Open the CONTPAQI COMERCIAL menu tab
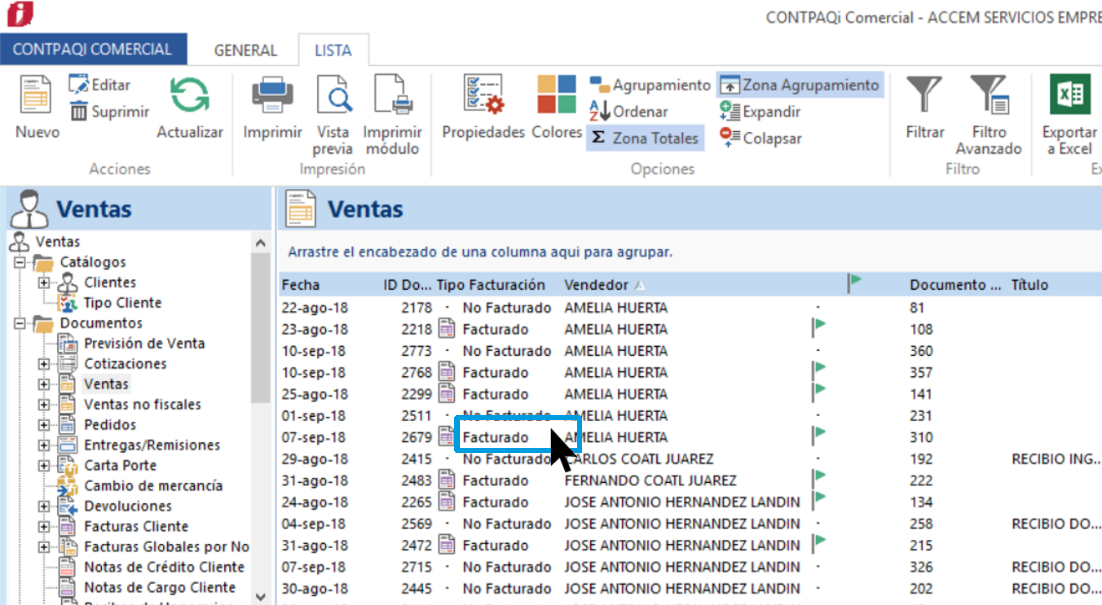The image size is (1102, 605). tap(93, 49)
